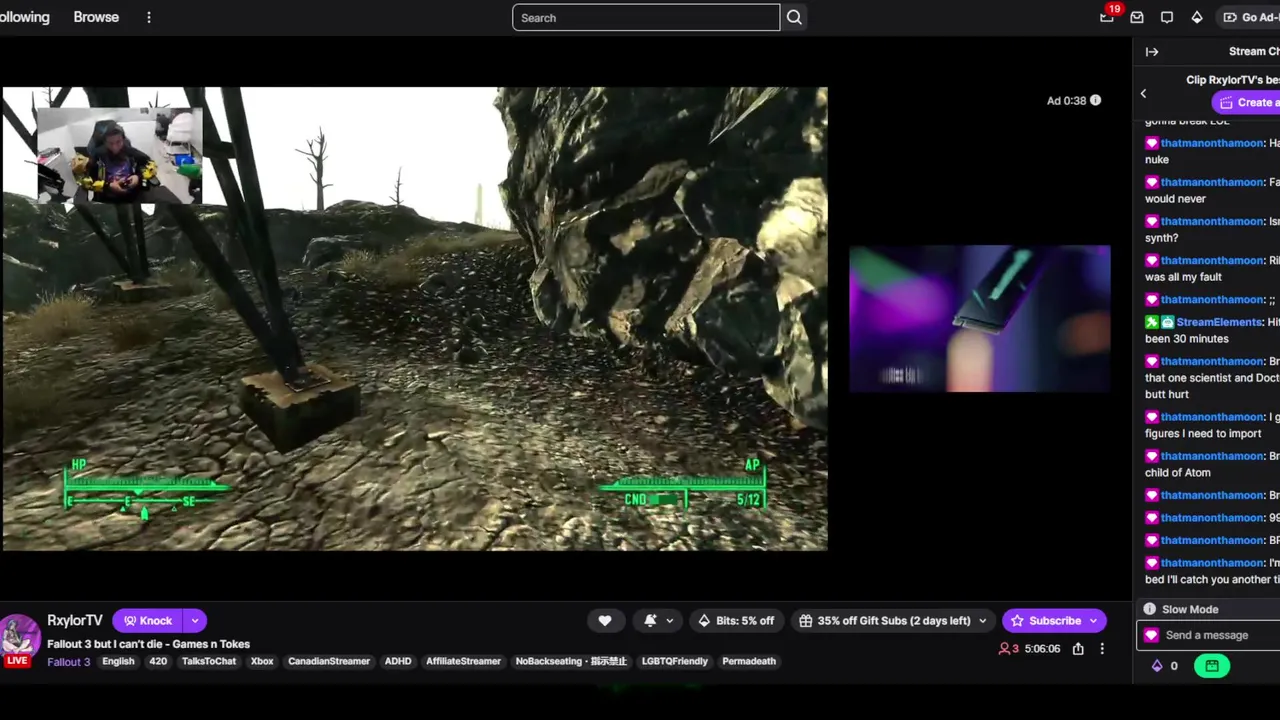Click the heart badge beside 'nuke' message
Screen dimensions: 1280x720
click(1151, 143)
